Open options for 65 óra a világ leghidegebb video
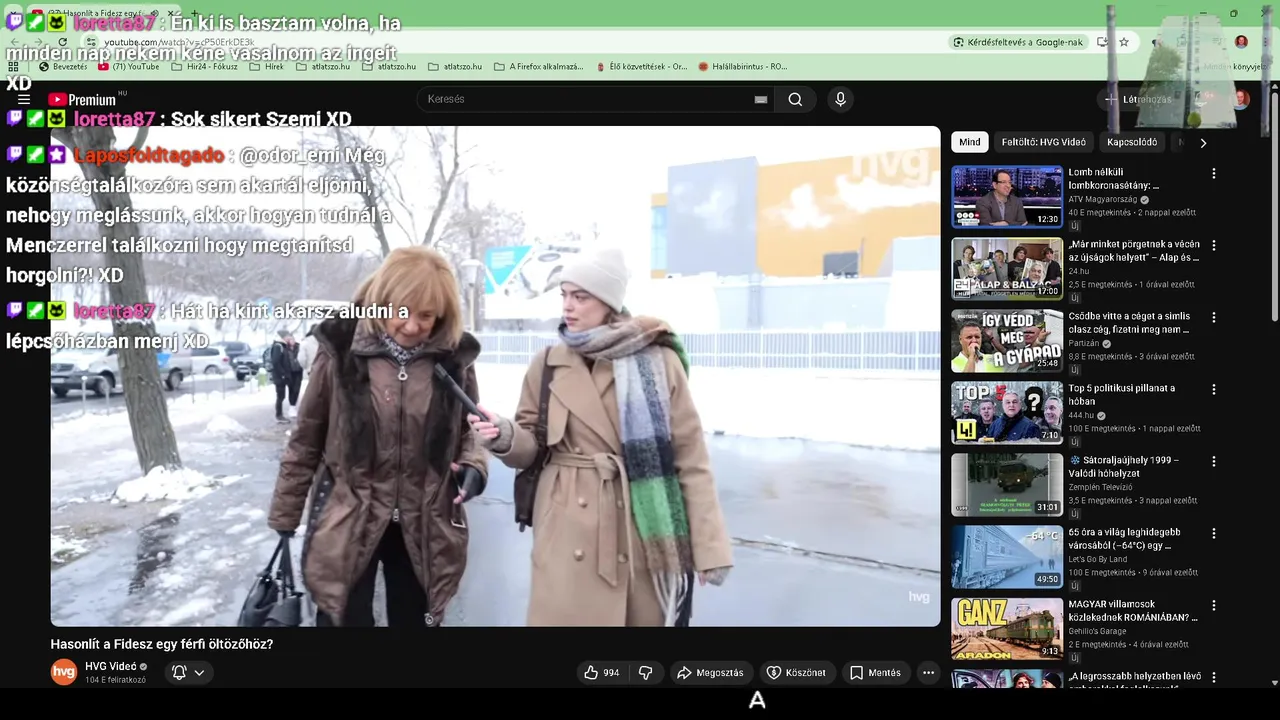The width and height of the screenshot is (1280, 720). (1214, 533)
